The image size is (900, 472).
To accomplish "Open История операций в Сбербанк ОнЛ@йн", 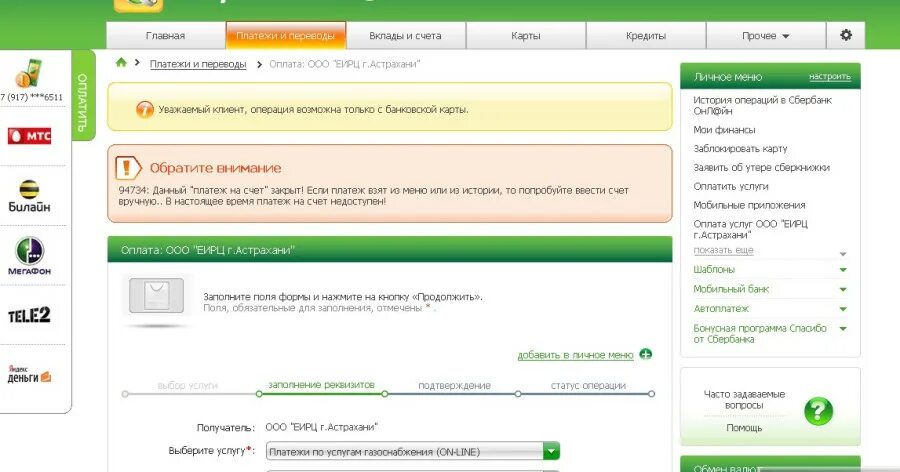I will click(x=762, y=105).
